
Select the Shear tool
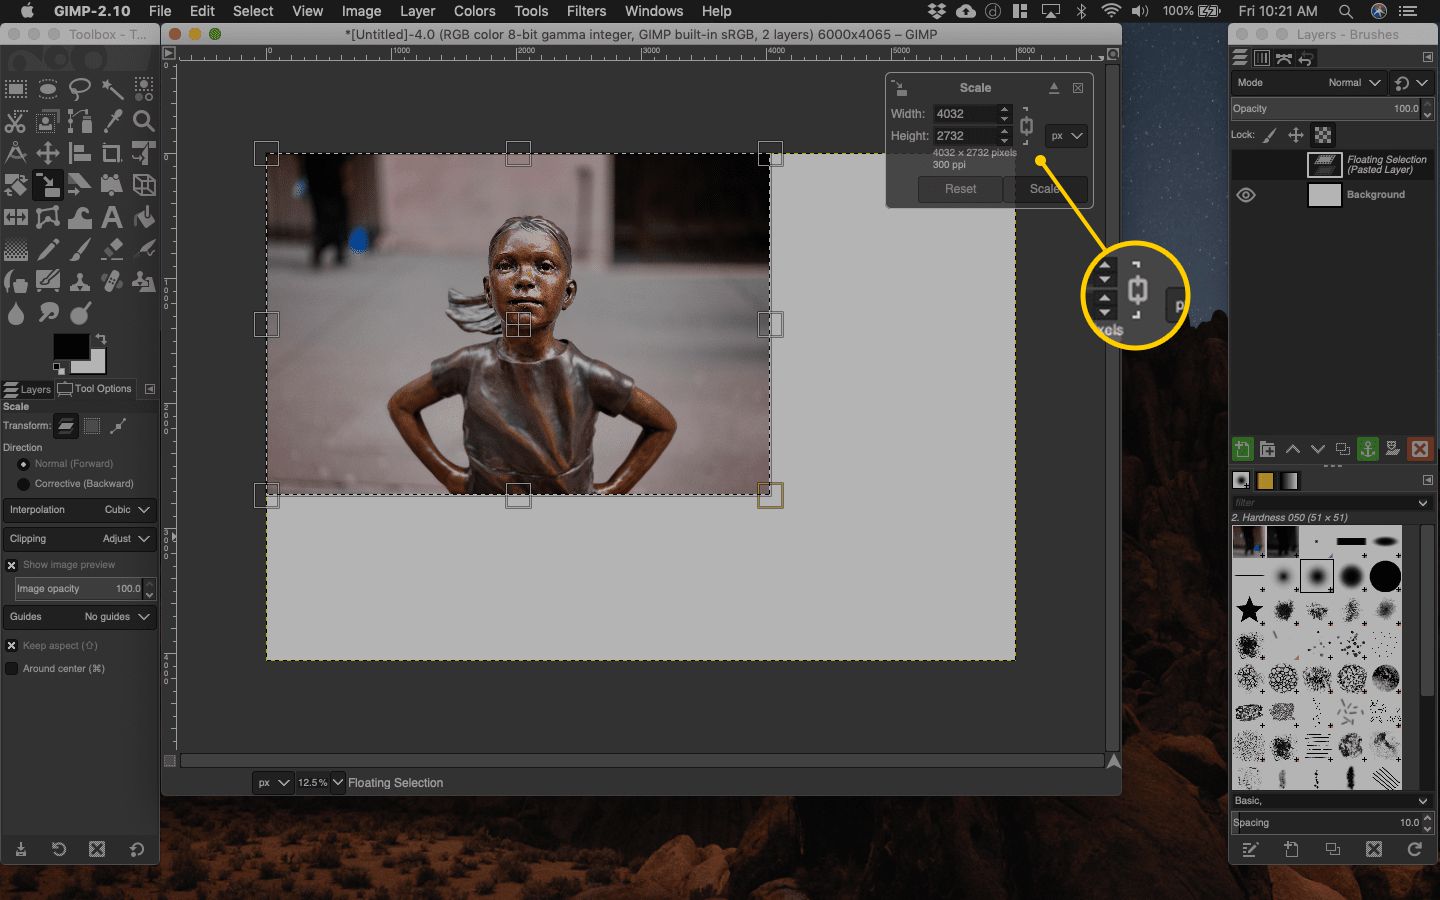click(x=80, y=185)
